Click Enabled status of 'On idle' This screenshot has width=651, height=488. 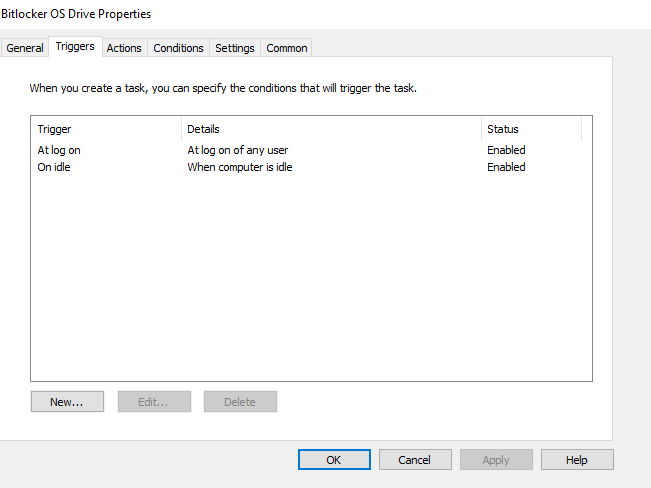(x=506, y=167)
